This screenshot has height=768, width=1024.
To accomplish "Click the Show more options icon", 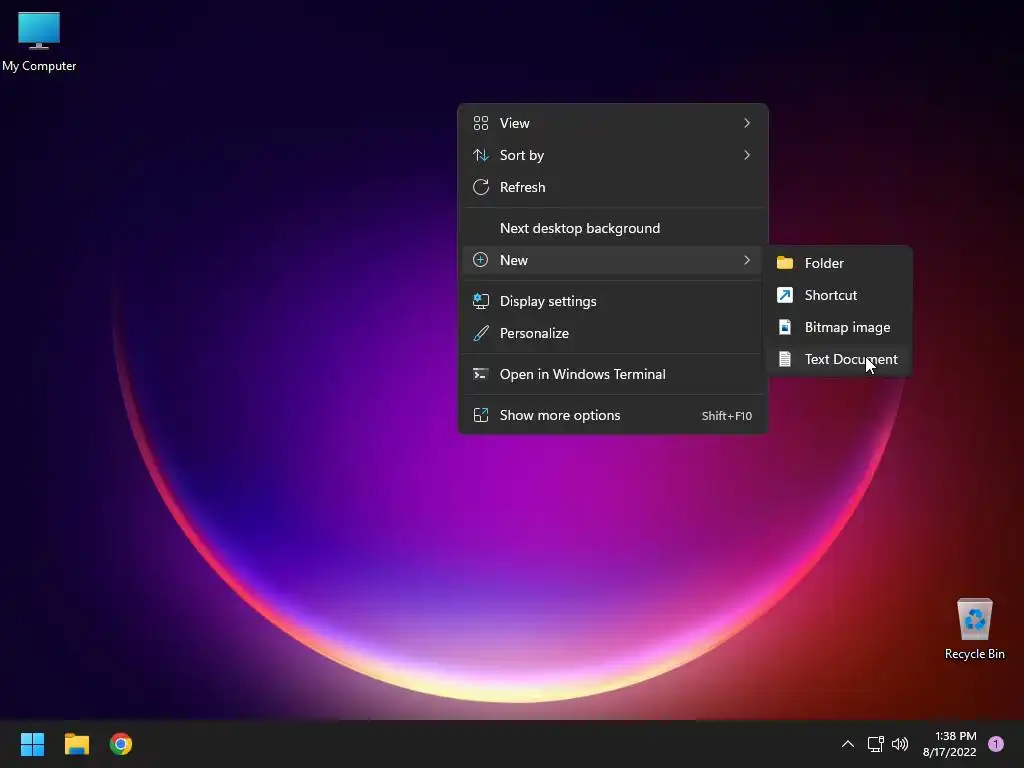I will [x=481, y=415].
